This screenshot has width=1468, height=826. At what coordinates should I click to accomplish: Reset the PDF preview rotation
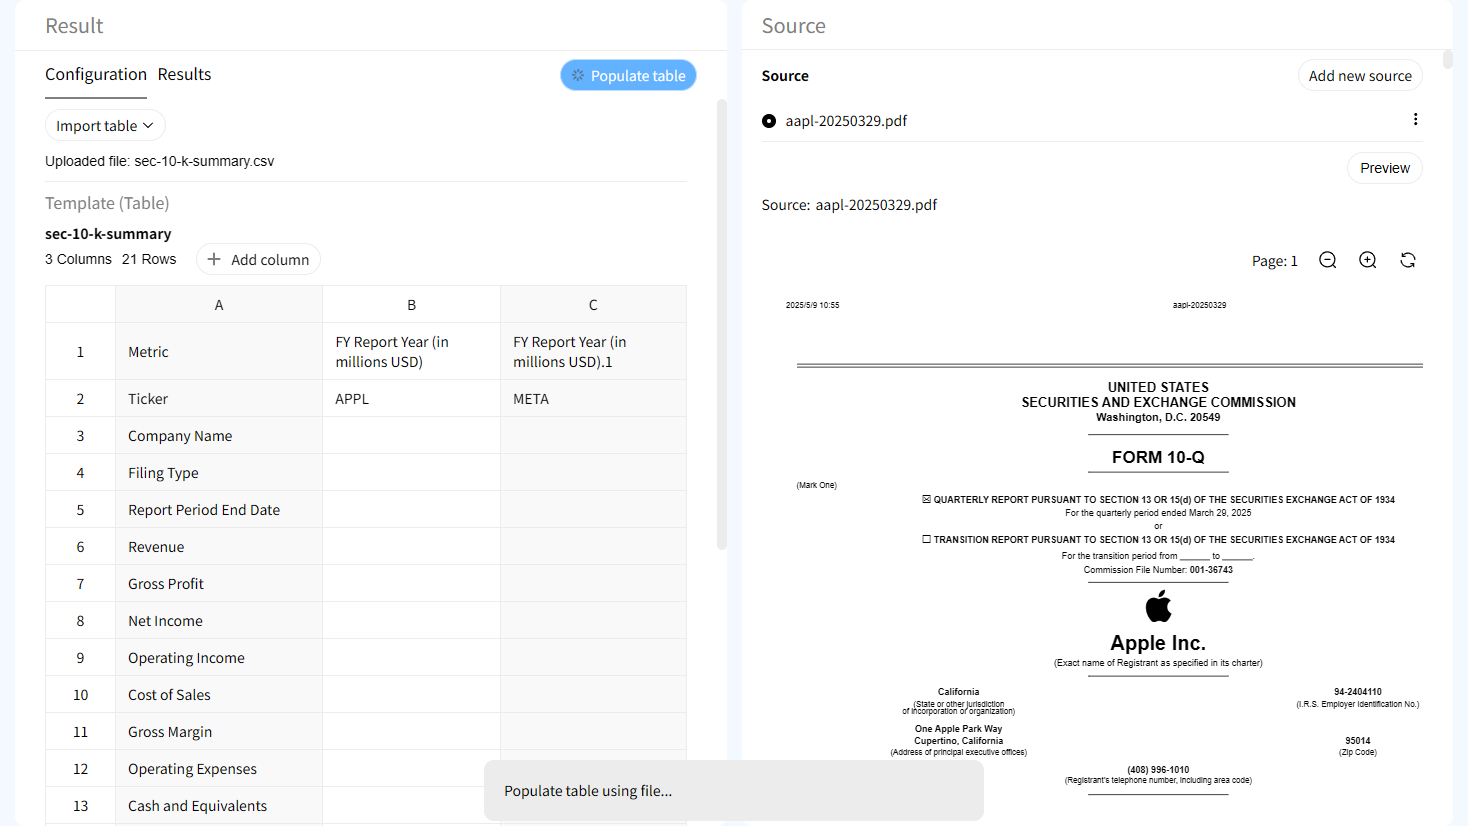pyautogui.click(x=1408, y=260)
